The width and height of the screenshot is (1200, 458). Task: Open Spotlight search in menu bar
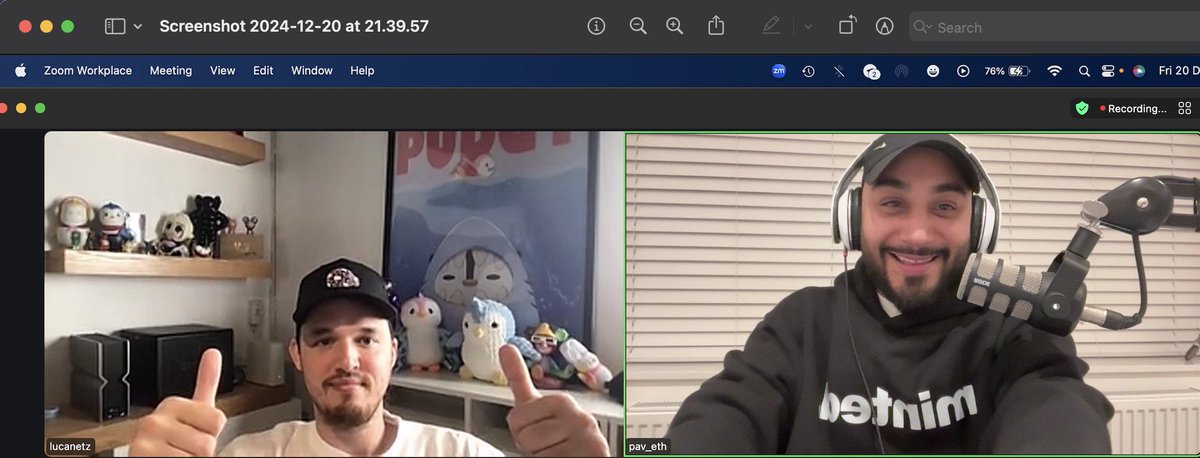1084,71
